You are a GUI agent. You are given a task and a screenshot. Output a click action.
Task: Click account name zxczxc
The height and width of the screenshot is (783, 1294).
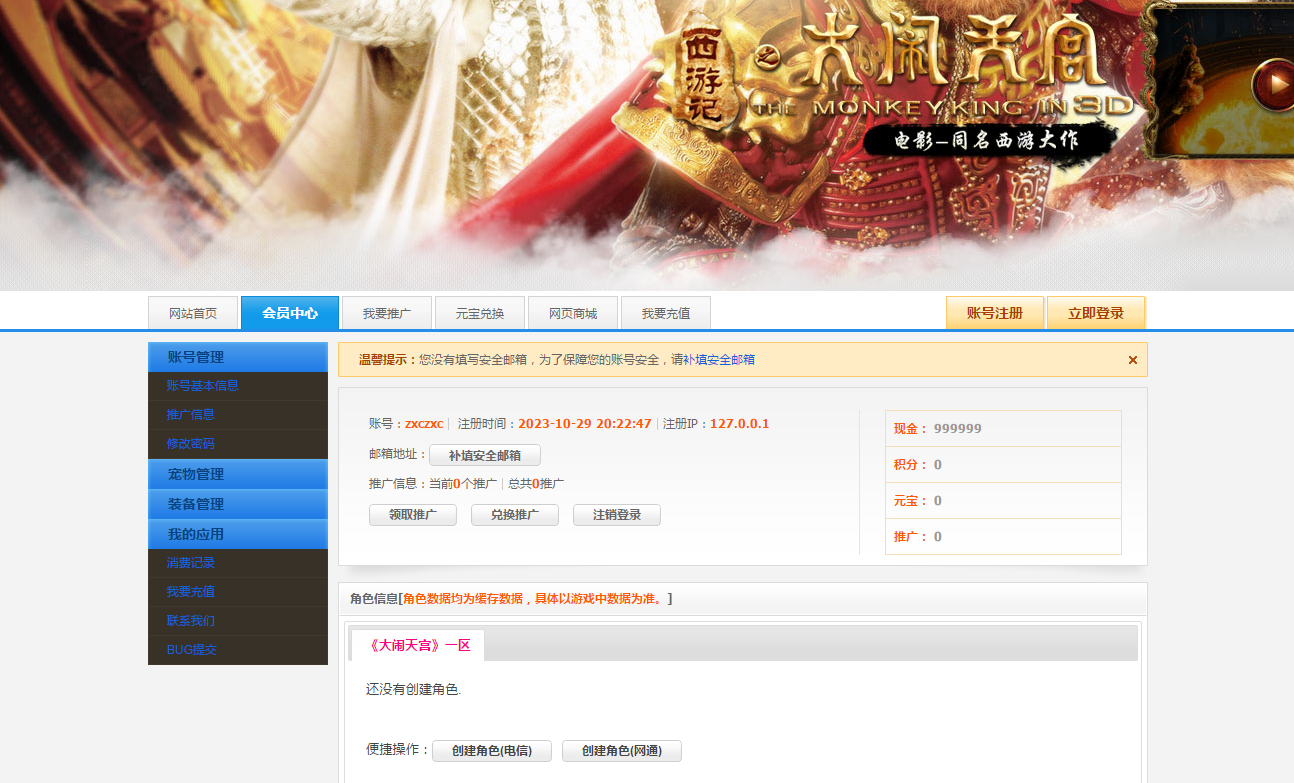pyautogui.click(x=424, y=424)
